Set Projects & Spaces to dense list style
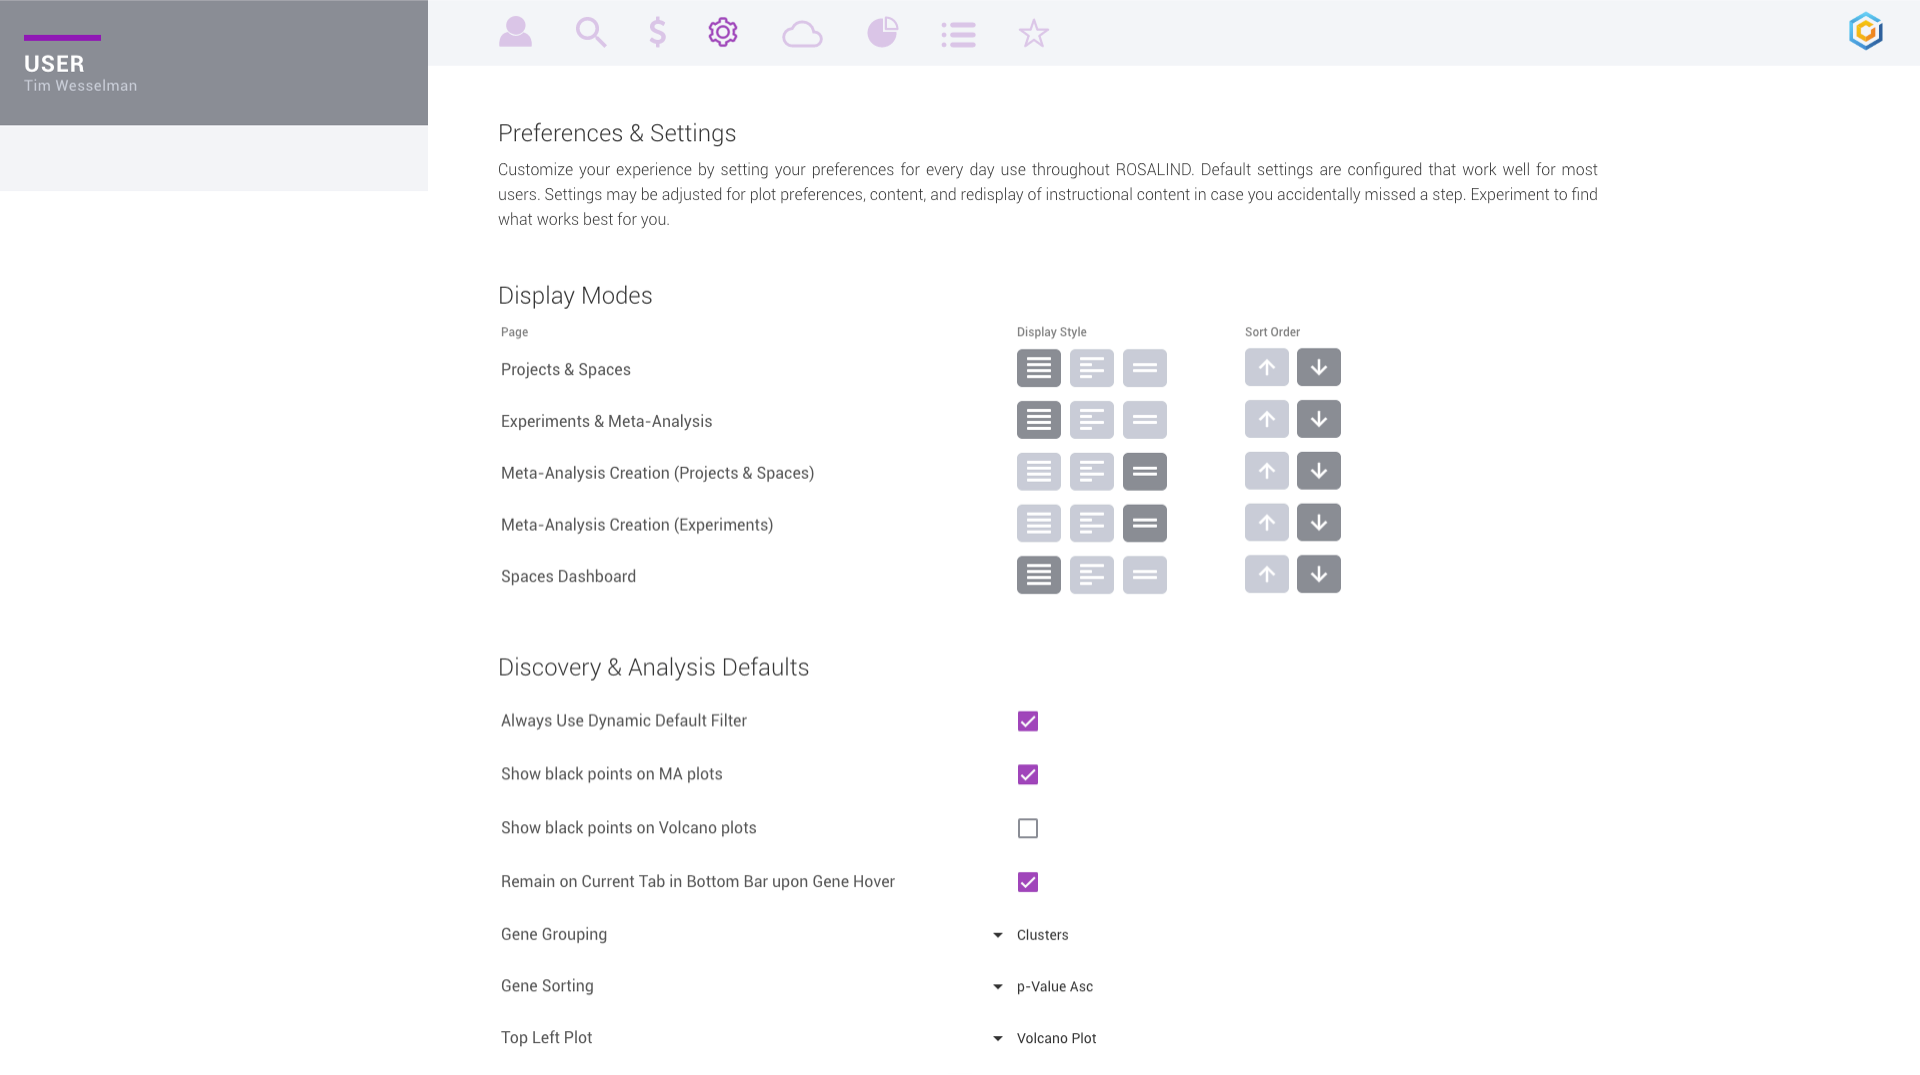The width and height of the screenshot is (1920, 1075). (1039, 368)
